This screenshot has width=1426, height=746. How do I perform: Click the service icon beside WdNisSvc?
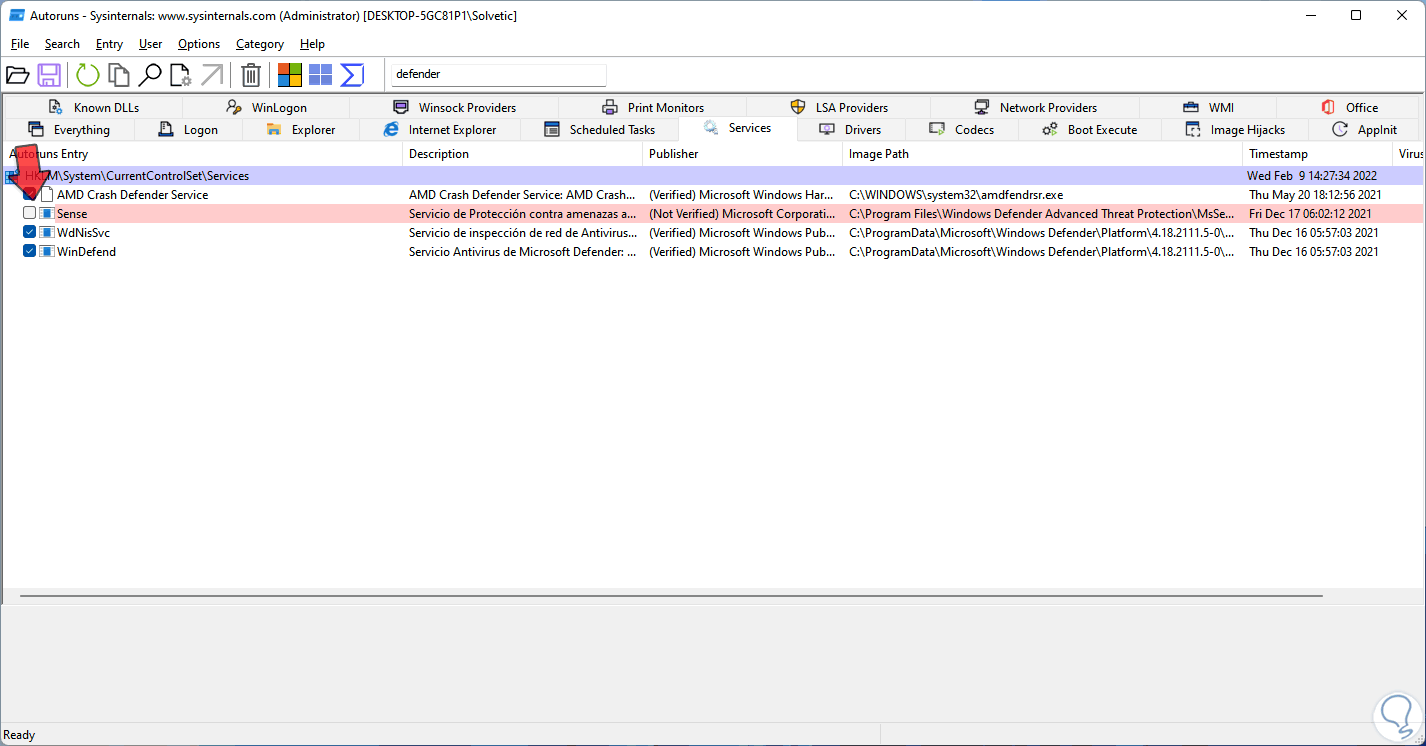47,233
